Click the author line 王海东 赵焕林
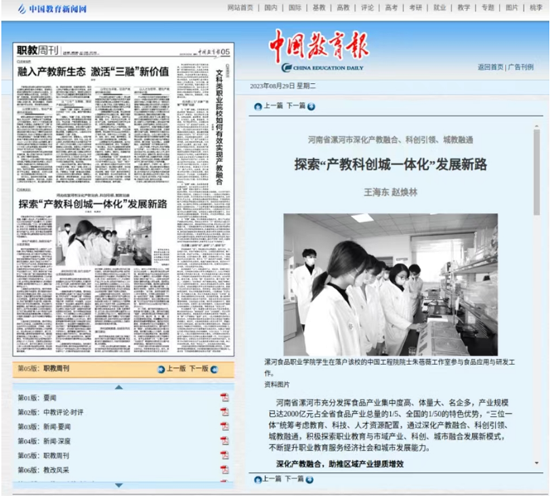Image resolution: width=550 pixels, height=496 pixels. coord(390,192)
